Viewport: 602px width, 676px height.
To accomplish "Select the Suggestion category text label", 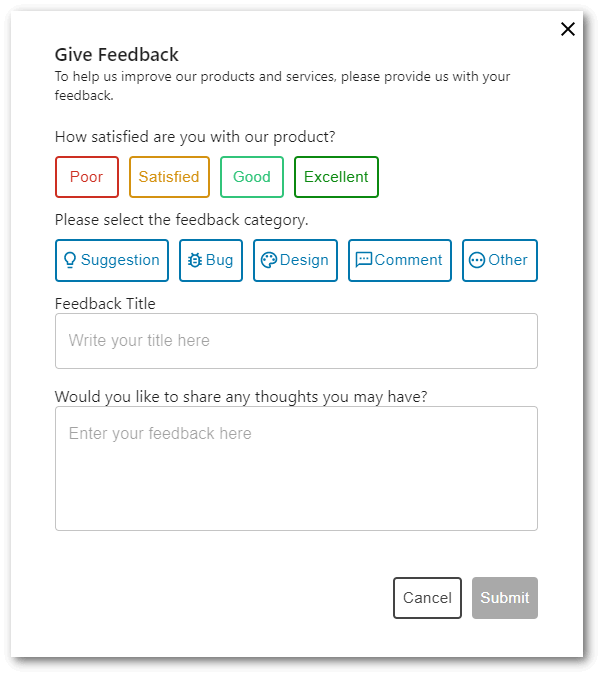I will 120,260.
